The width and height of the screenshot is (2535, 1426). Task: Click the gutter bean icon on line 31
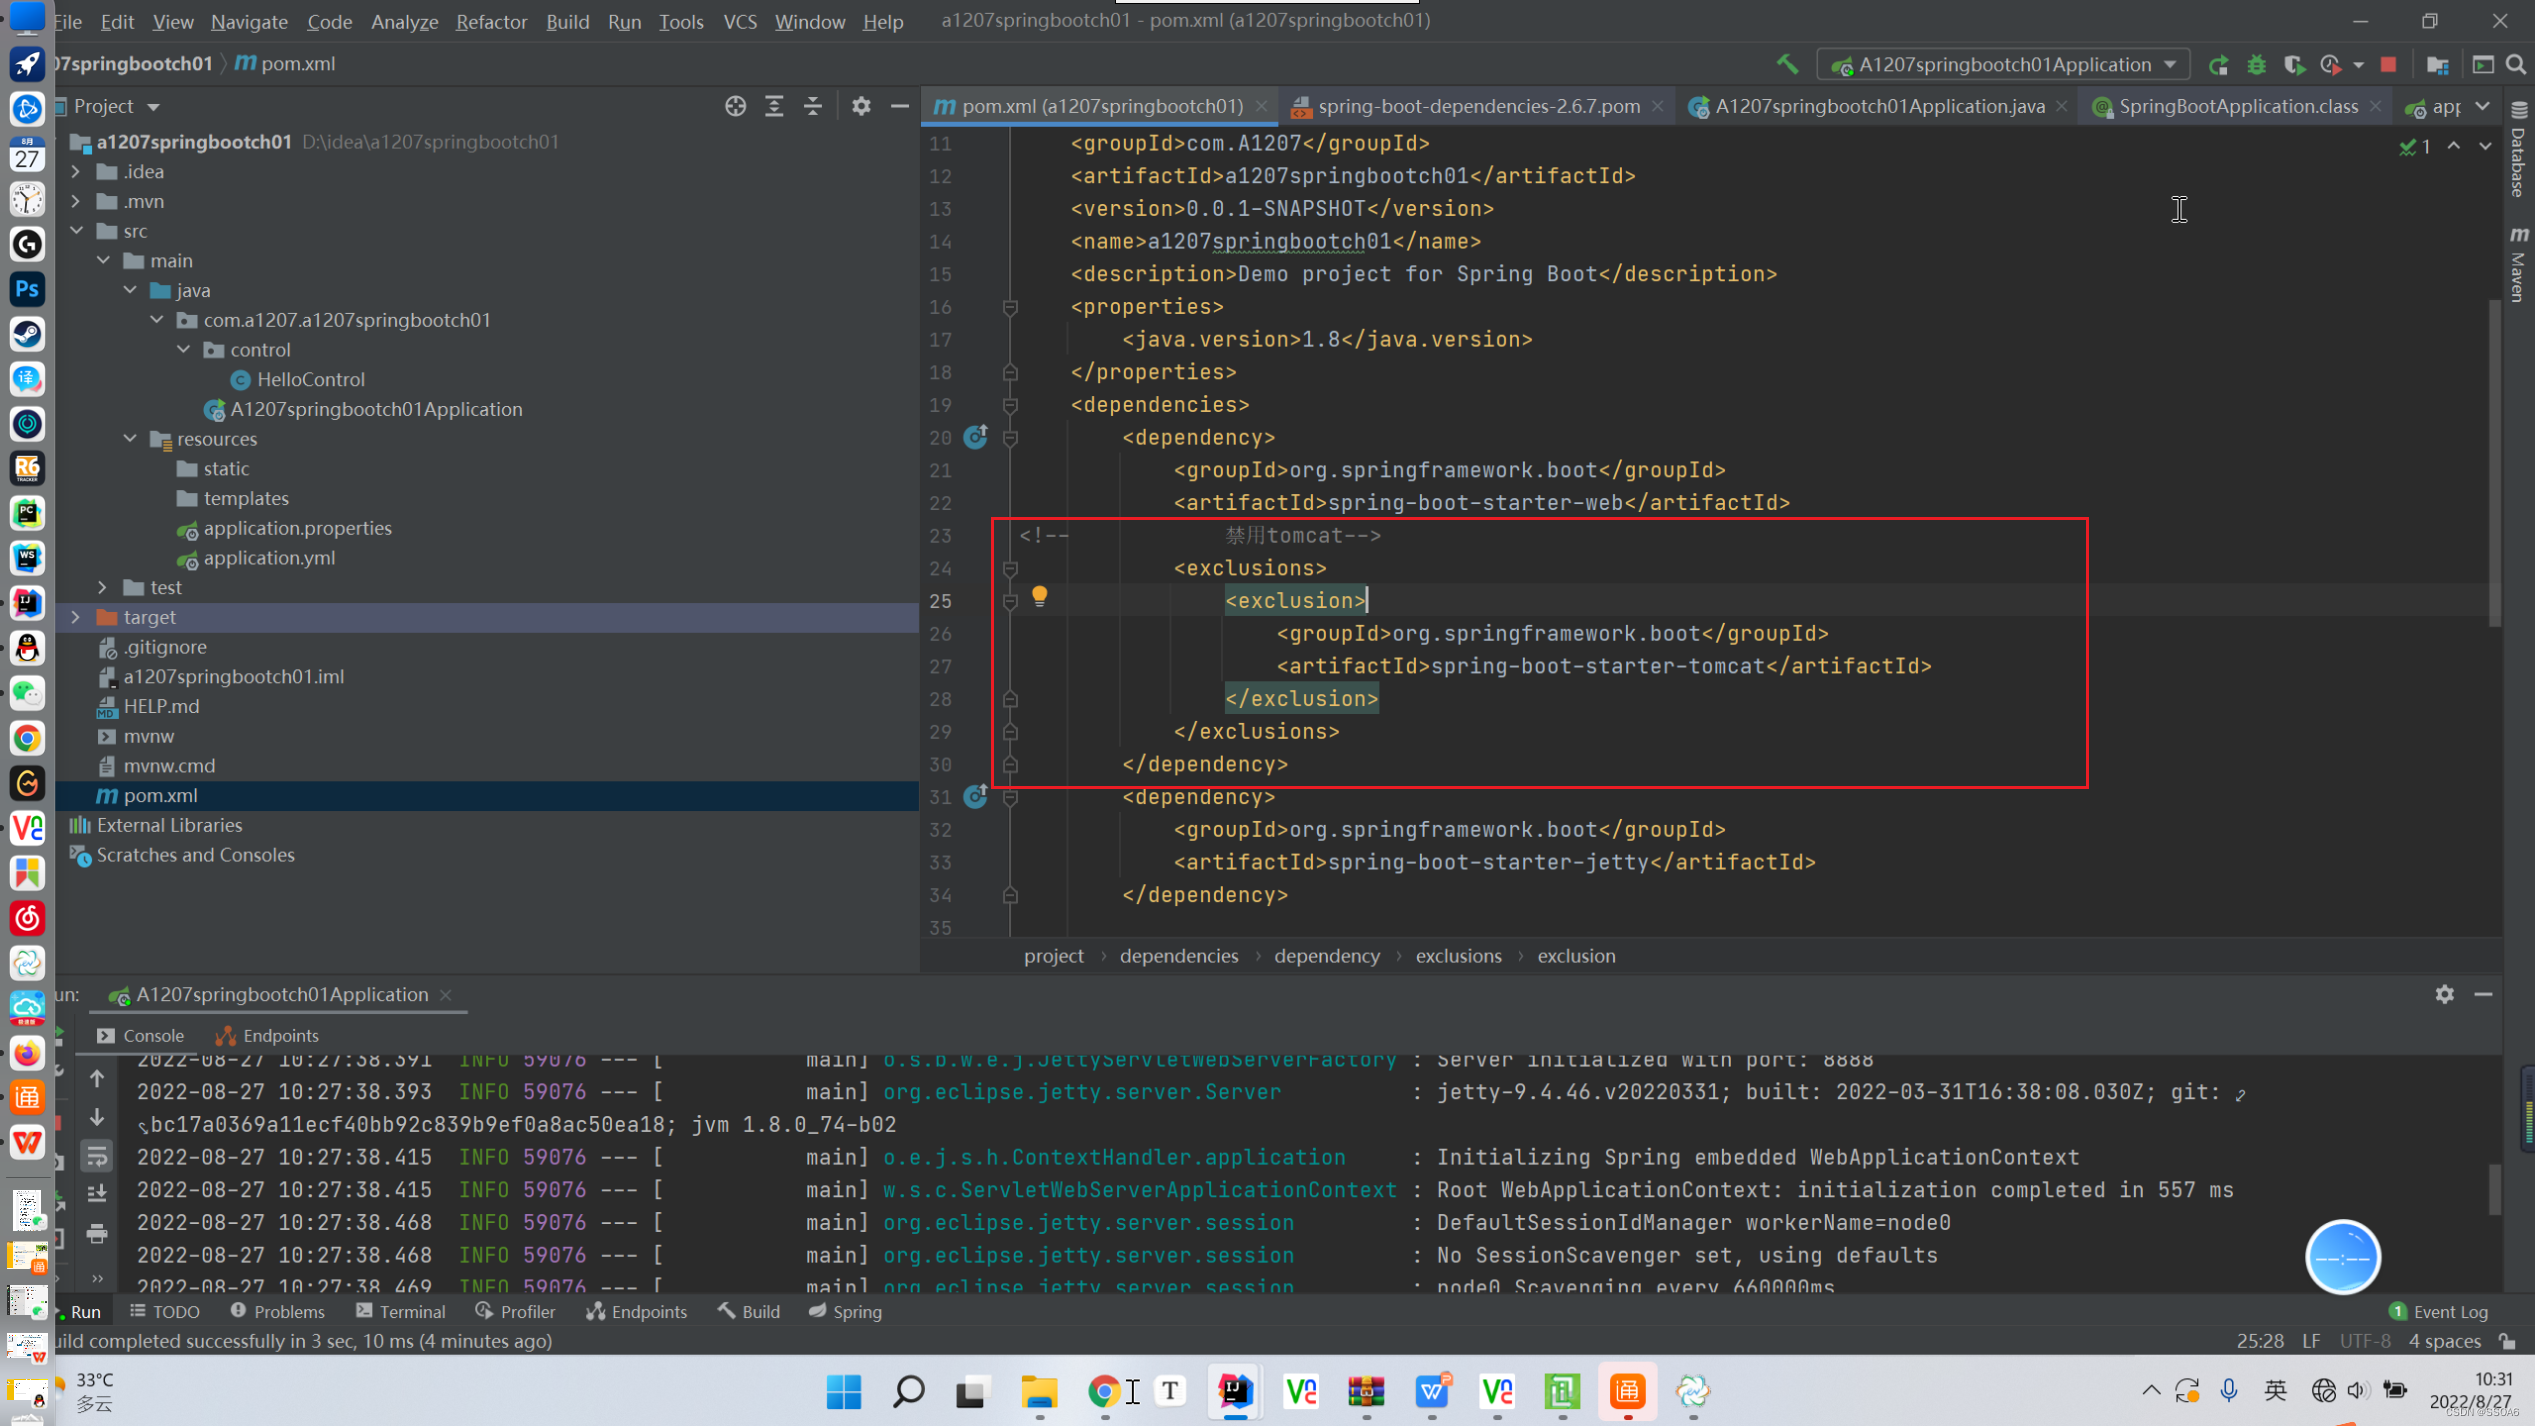[975, 796]
